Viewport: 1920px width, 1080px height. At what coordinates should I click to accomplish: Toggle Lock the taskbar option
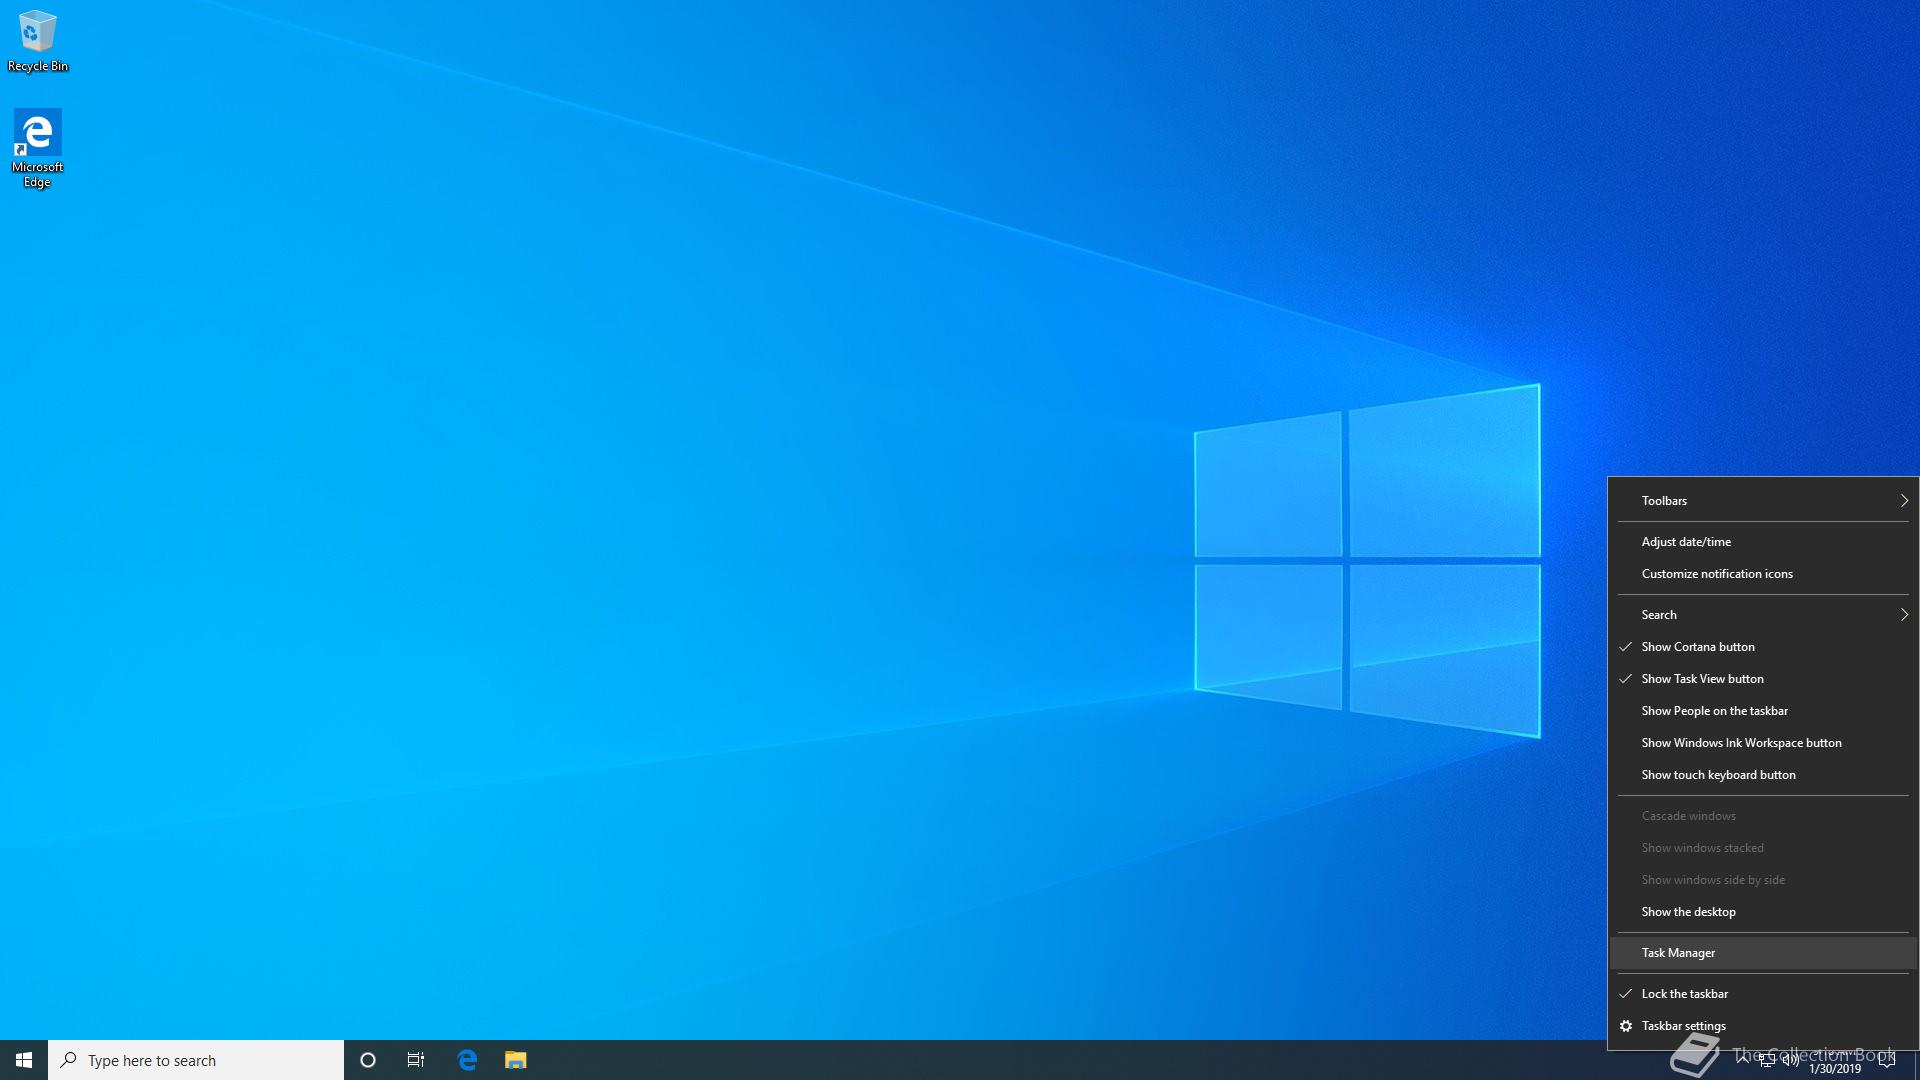pos(1763,994)
